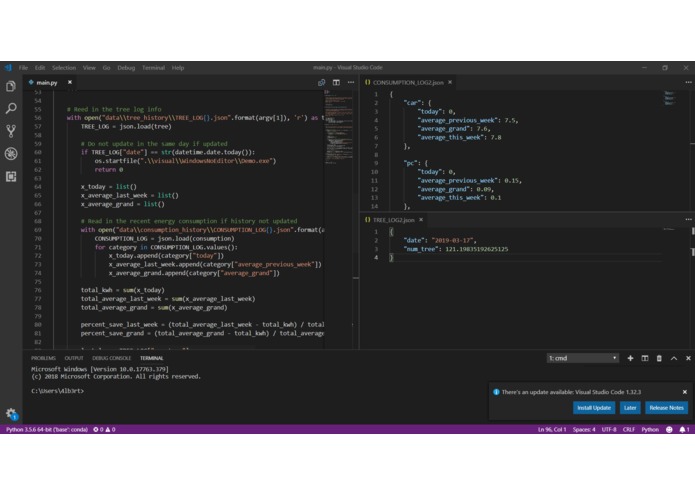The height and width of the screenshot is (494, 695).
Task: Maximize the terminal panel with up chevron
Action: [674, 358]
